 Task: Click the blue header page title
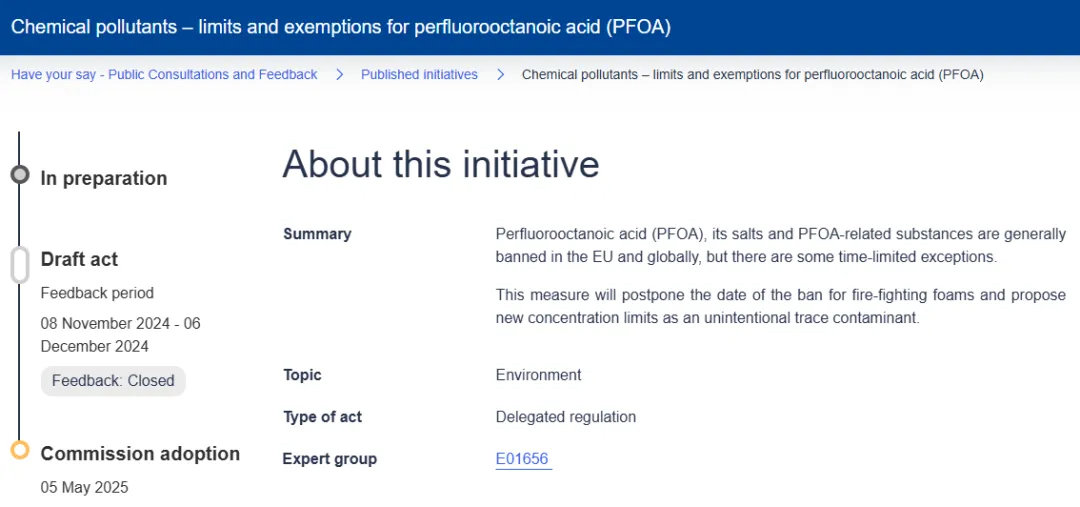coord(340,27)
